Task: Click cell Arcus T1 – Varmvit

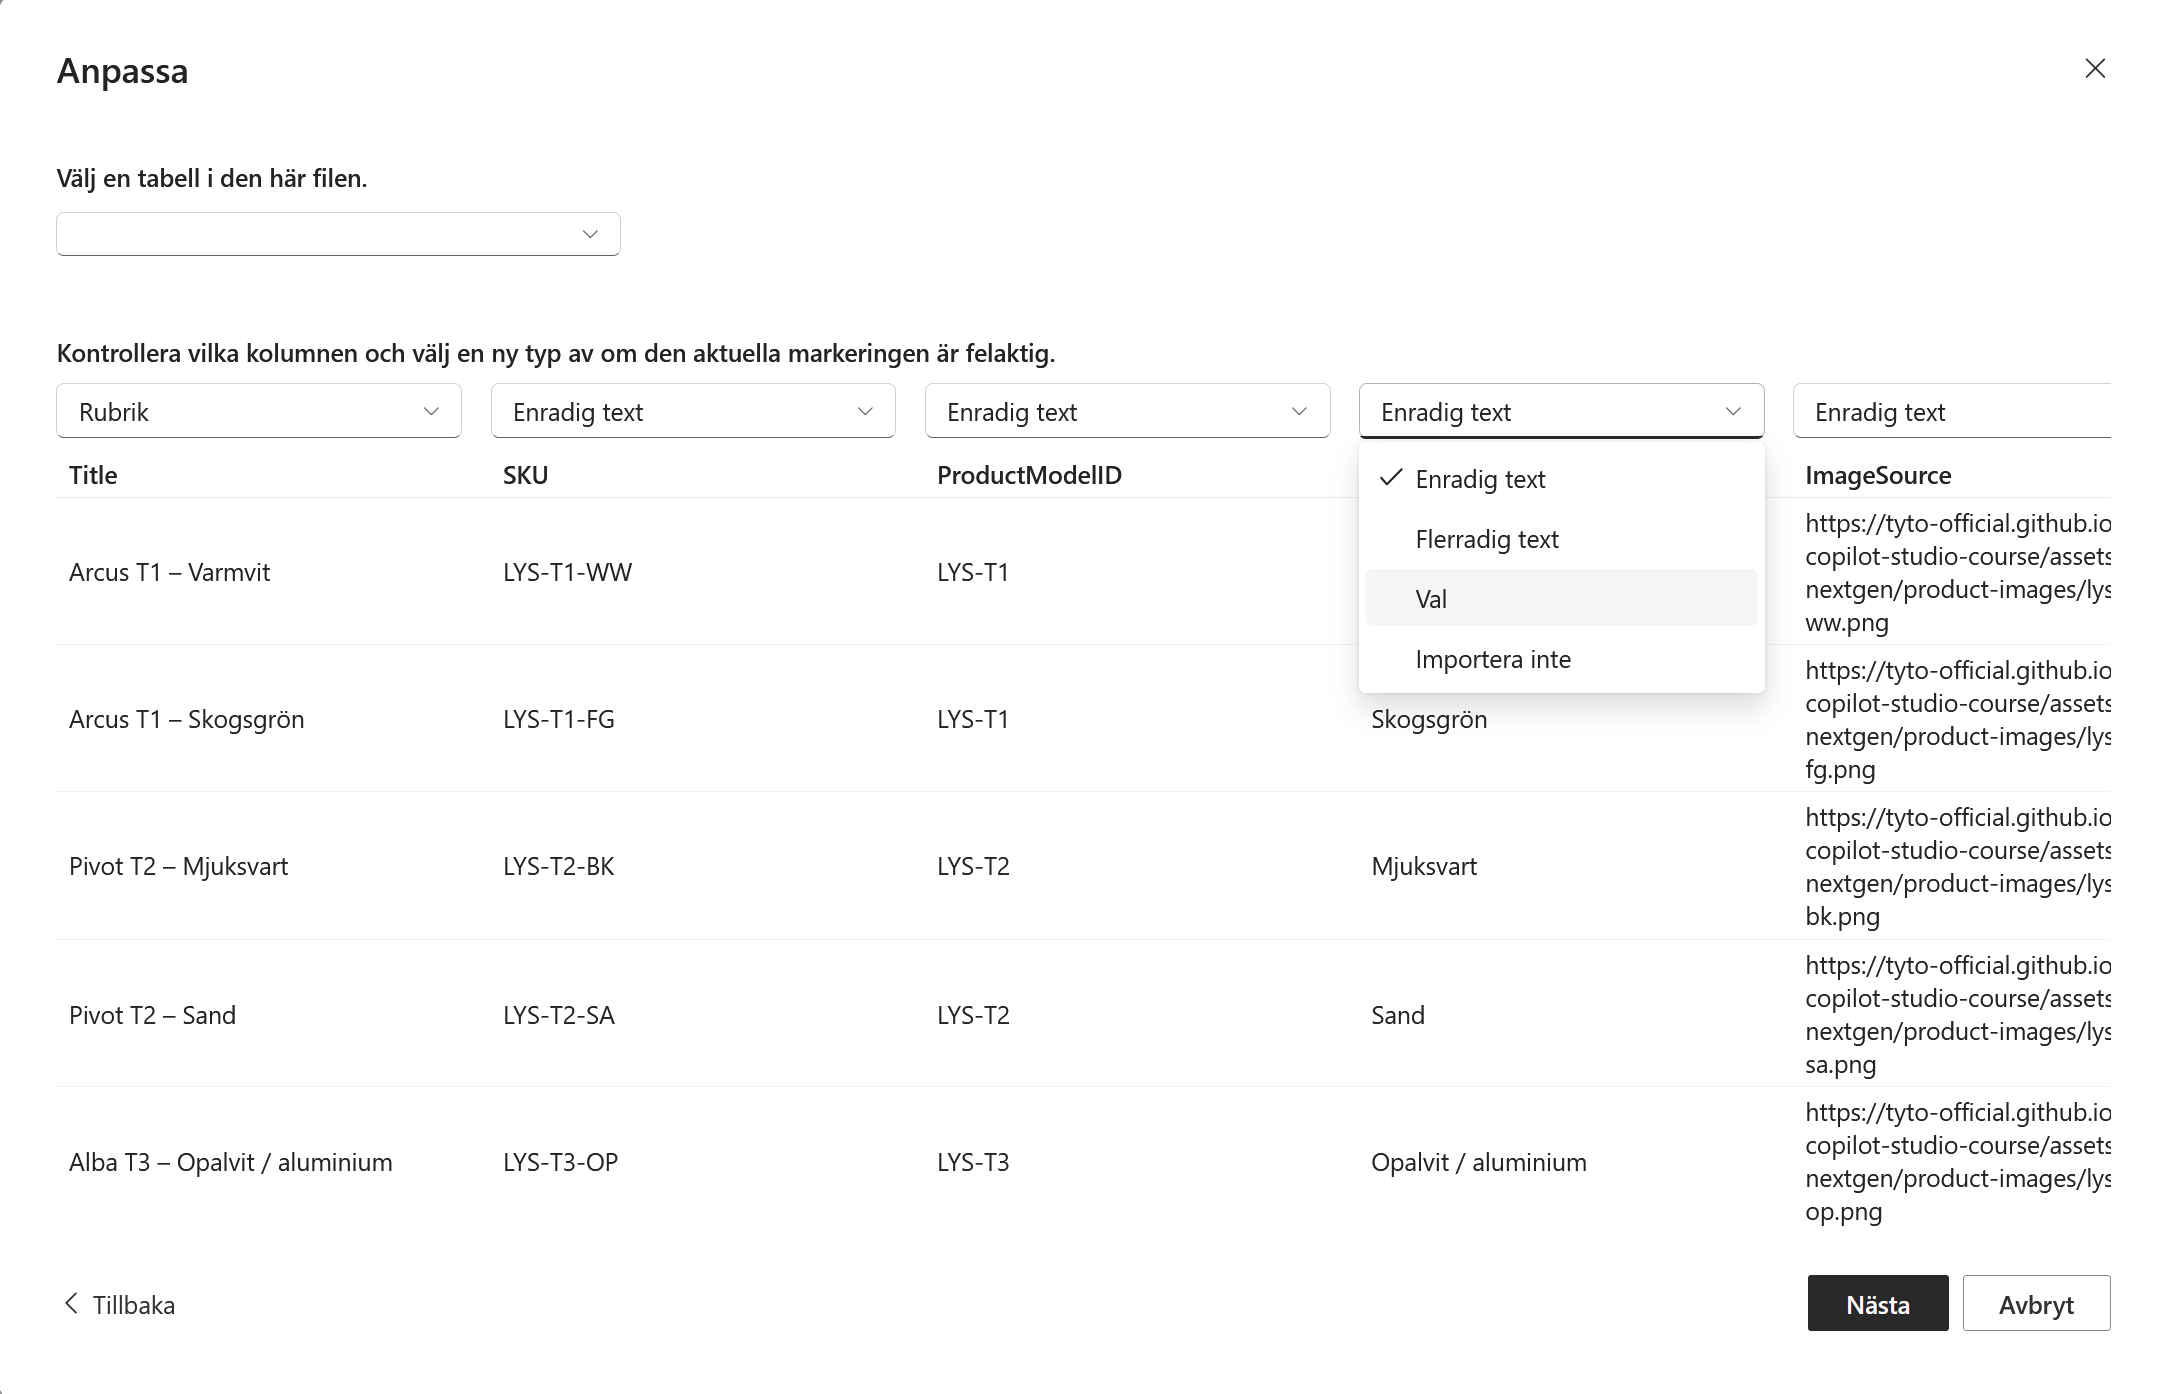Action: pyautogui.click(x=169, y=572)
